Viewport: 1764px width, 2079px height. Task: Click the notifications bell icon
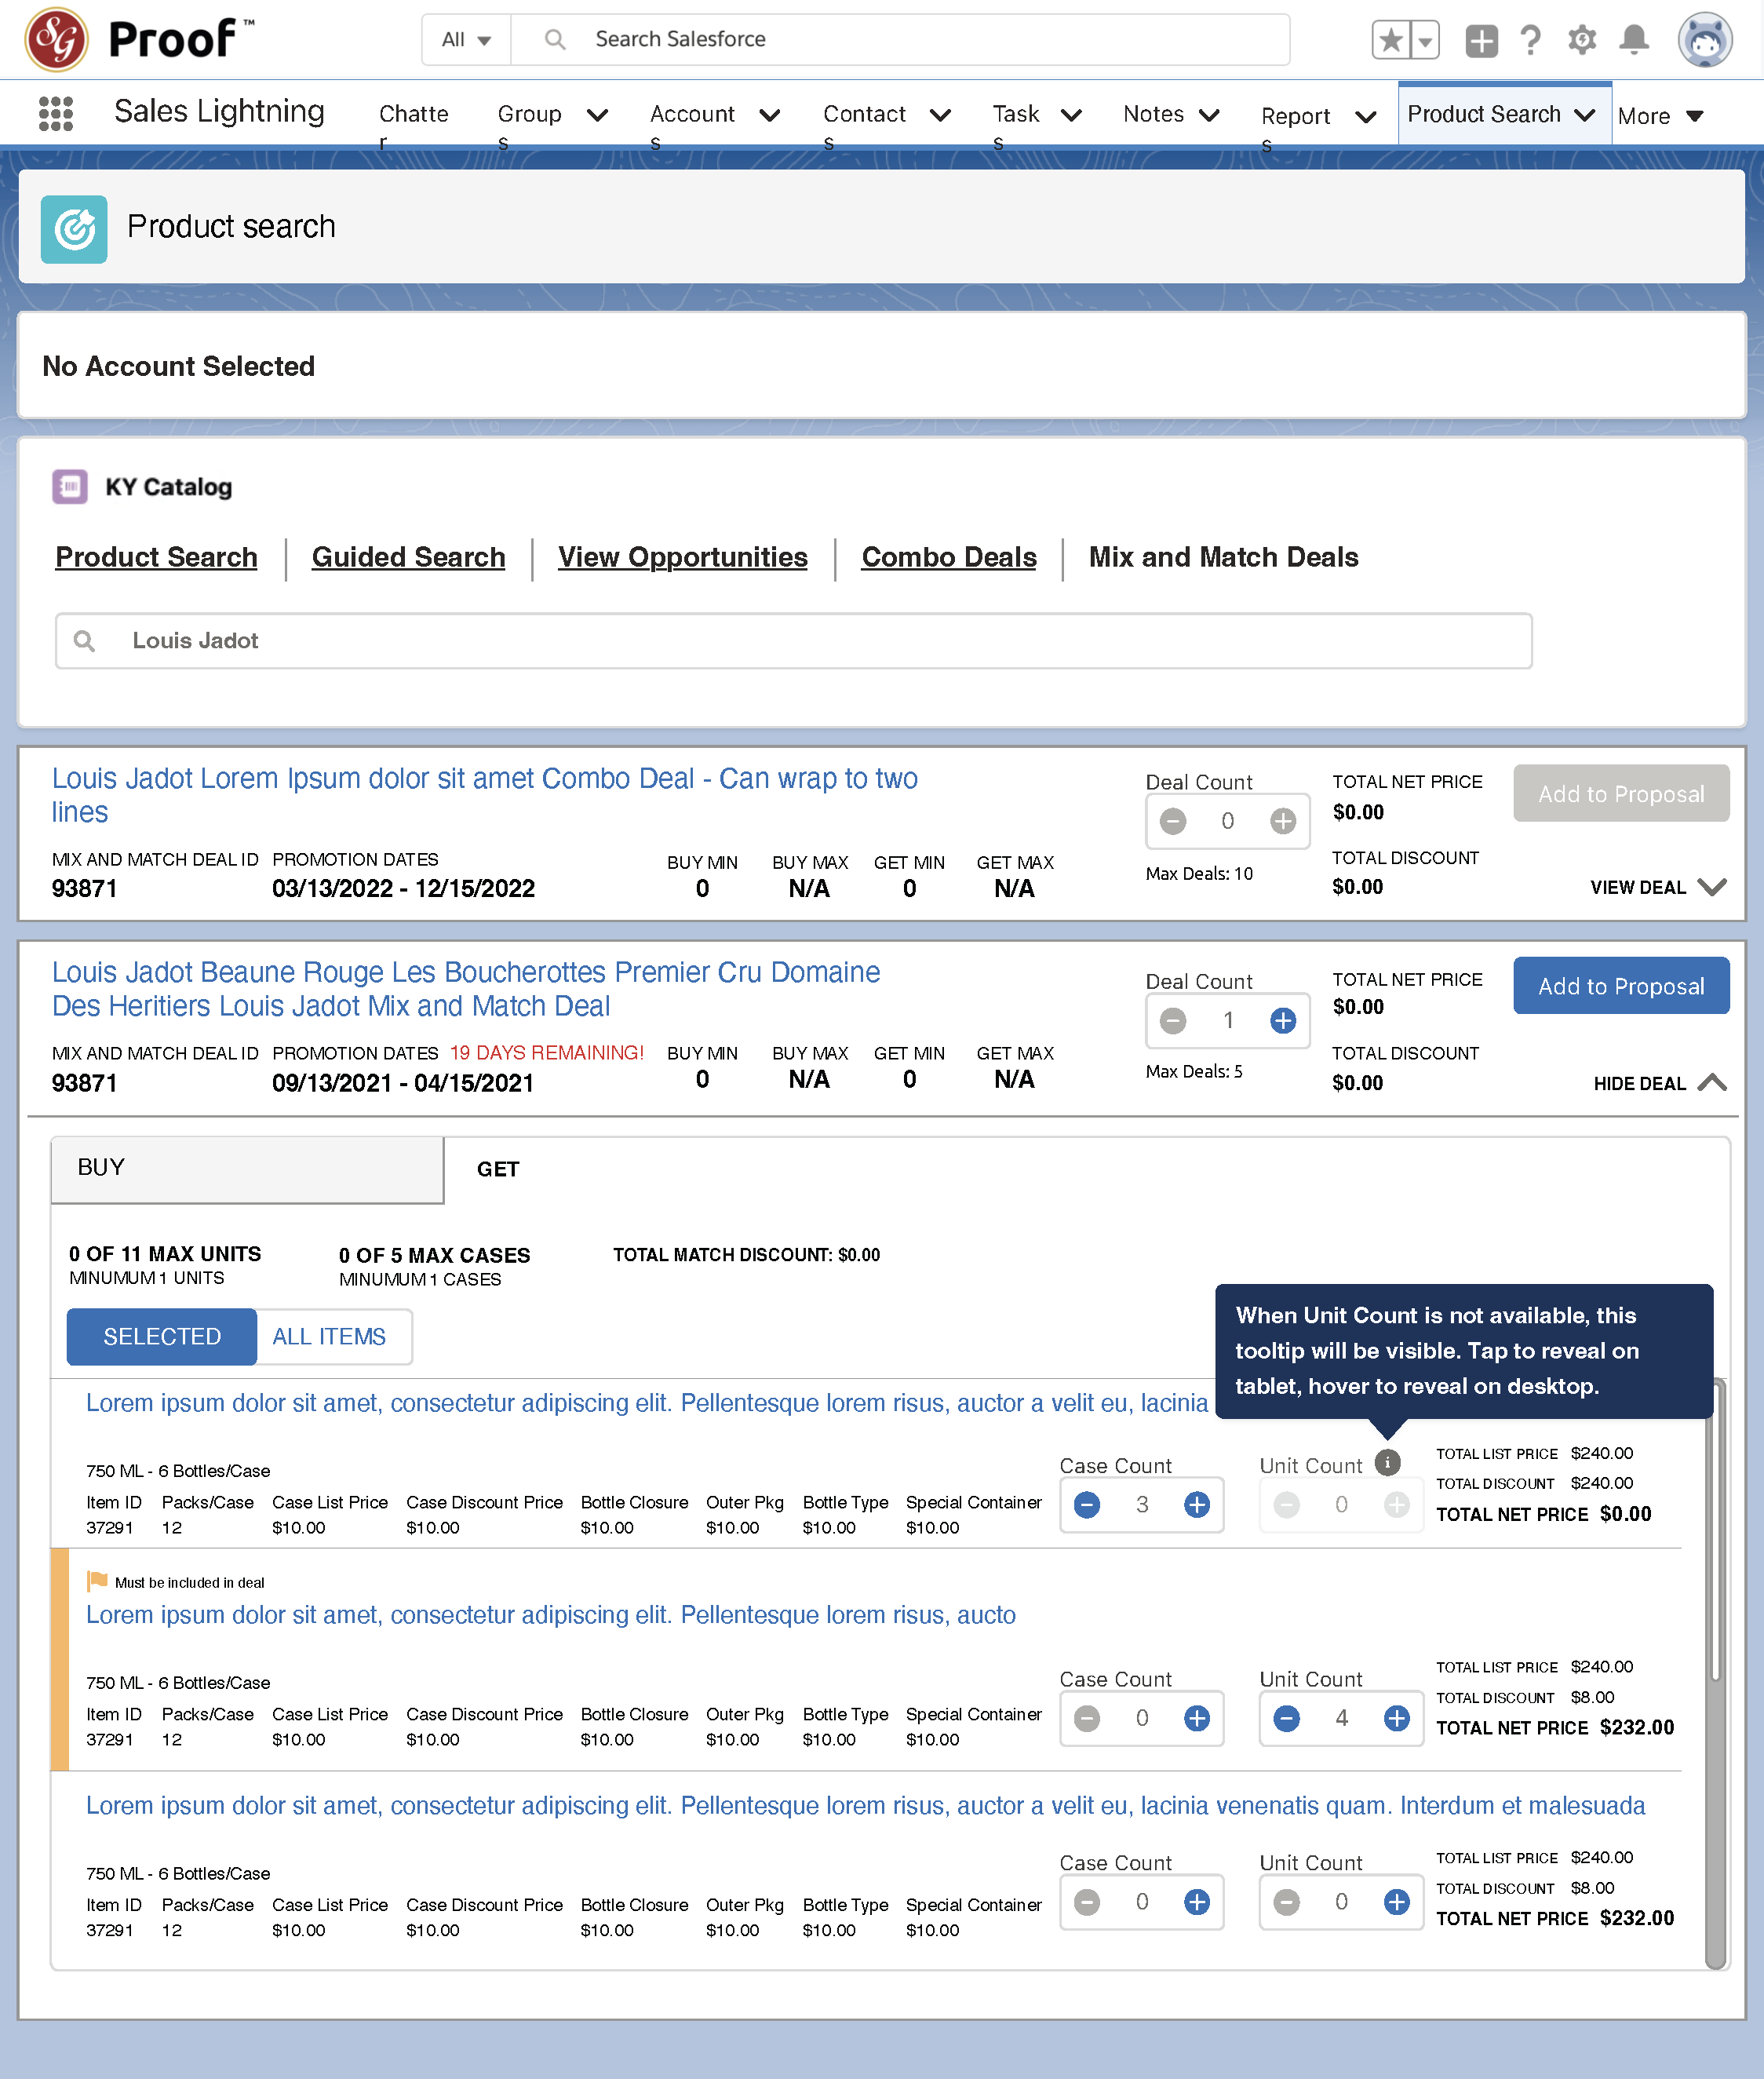pos(1633,40)
